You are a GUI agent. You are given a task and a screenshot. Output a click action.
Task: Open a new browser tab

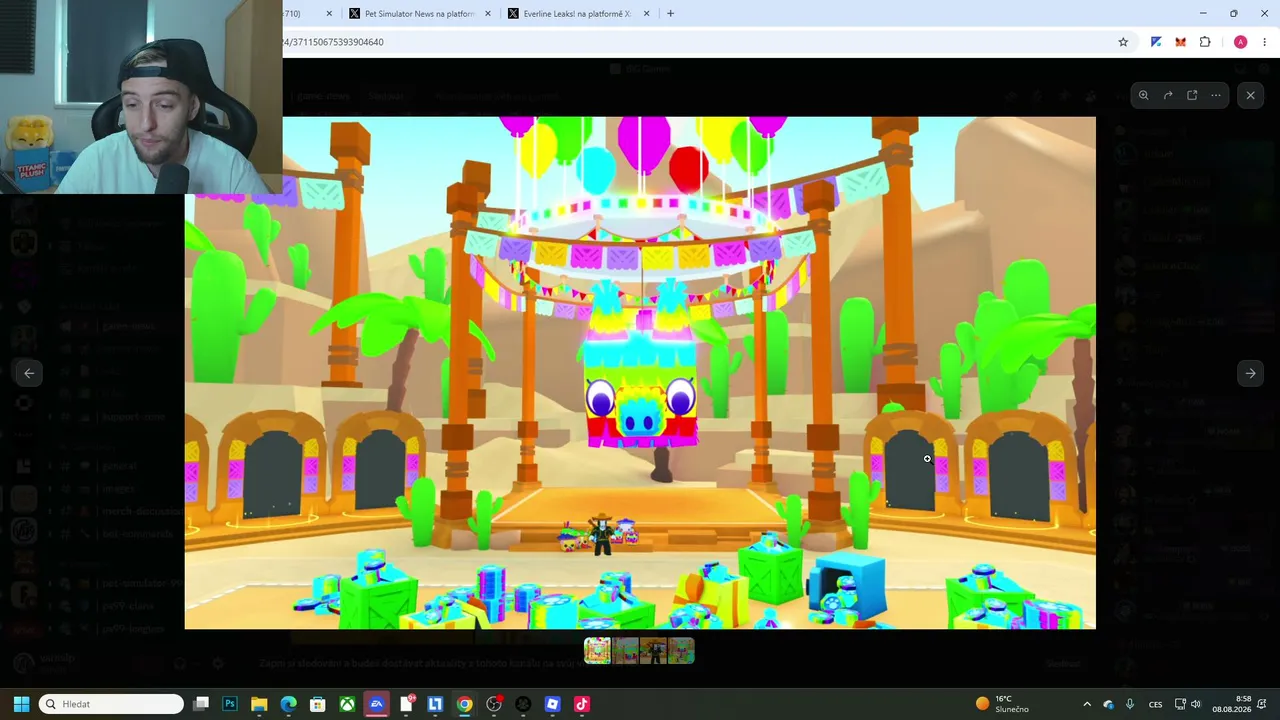tap(670, 14)
